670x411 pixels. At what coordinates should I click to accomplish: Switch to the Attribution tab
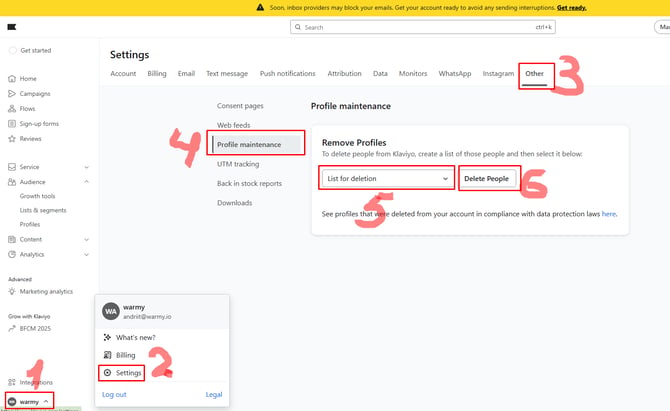[x=344, y=73]
